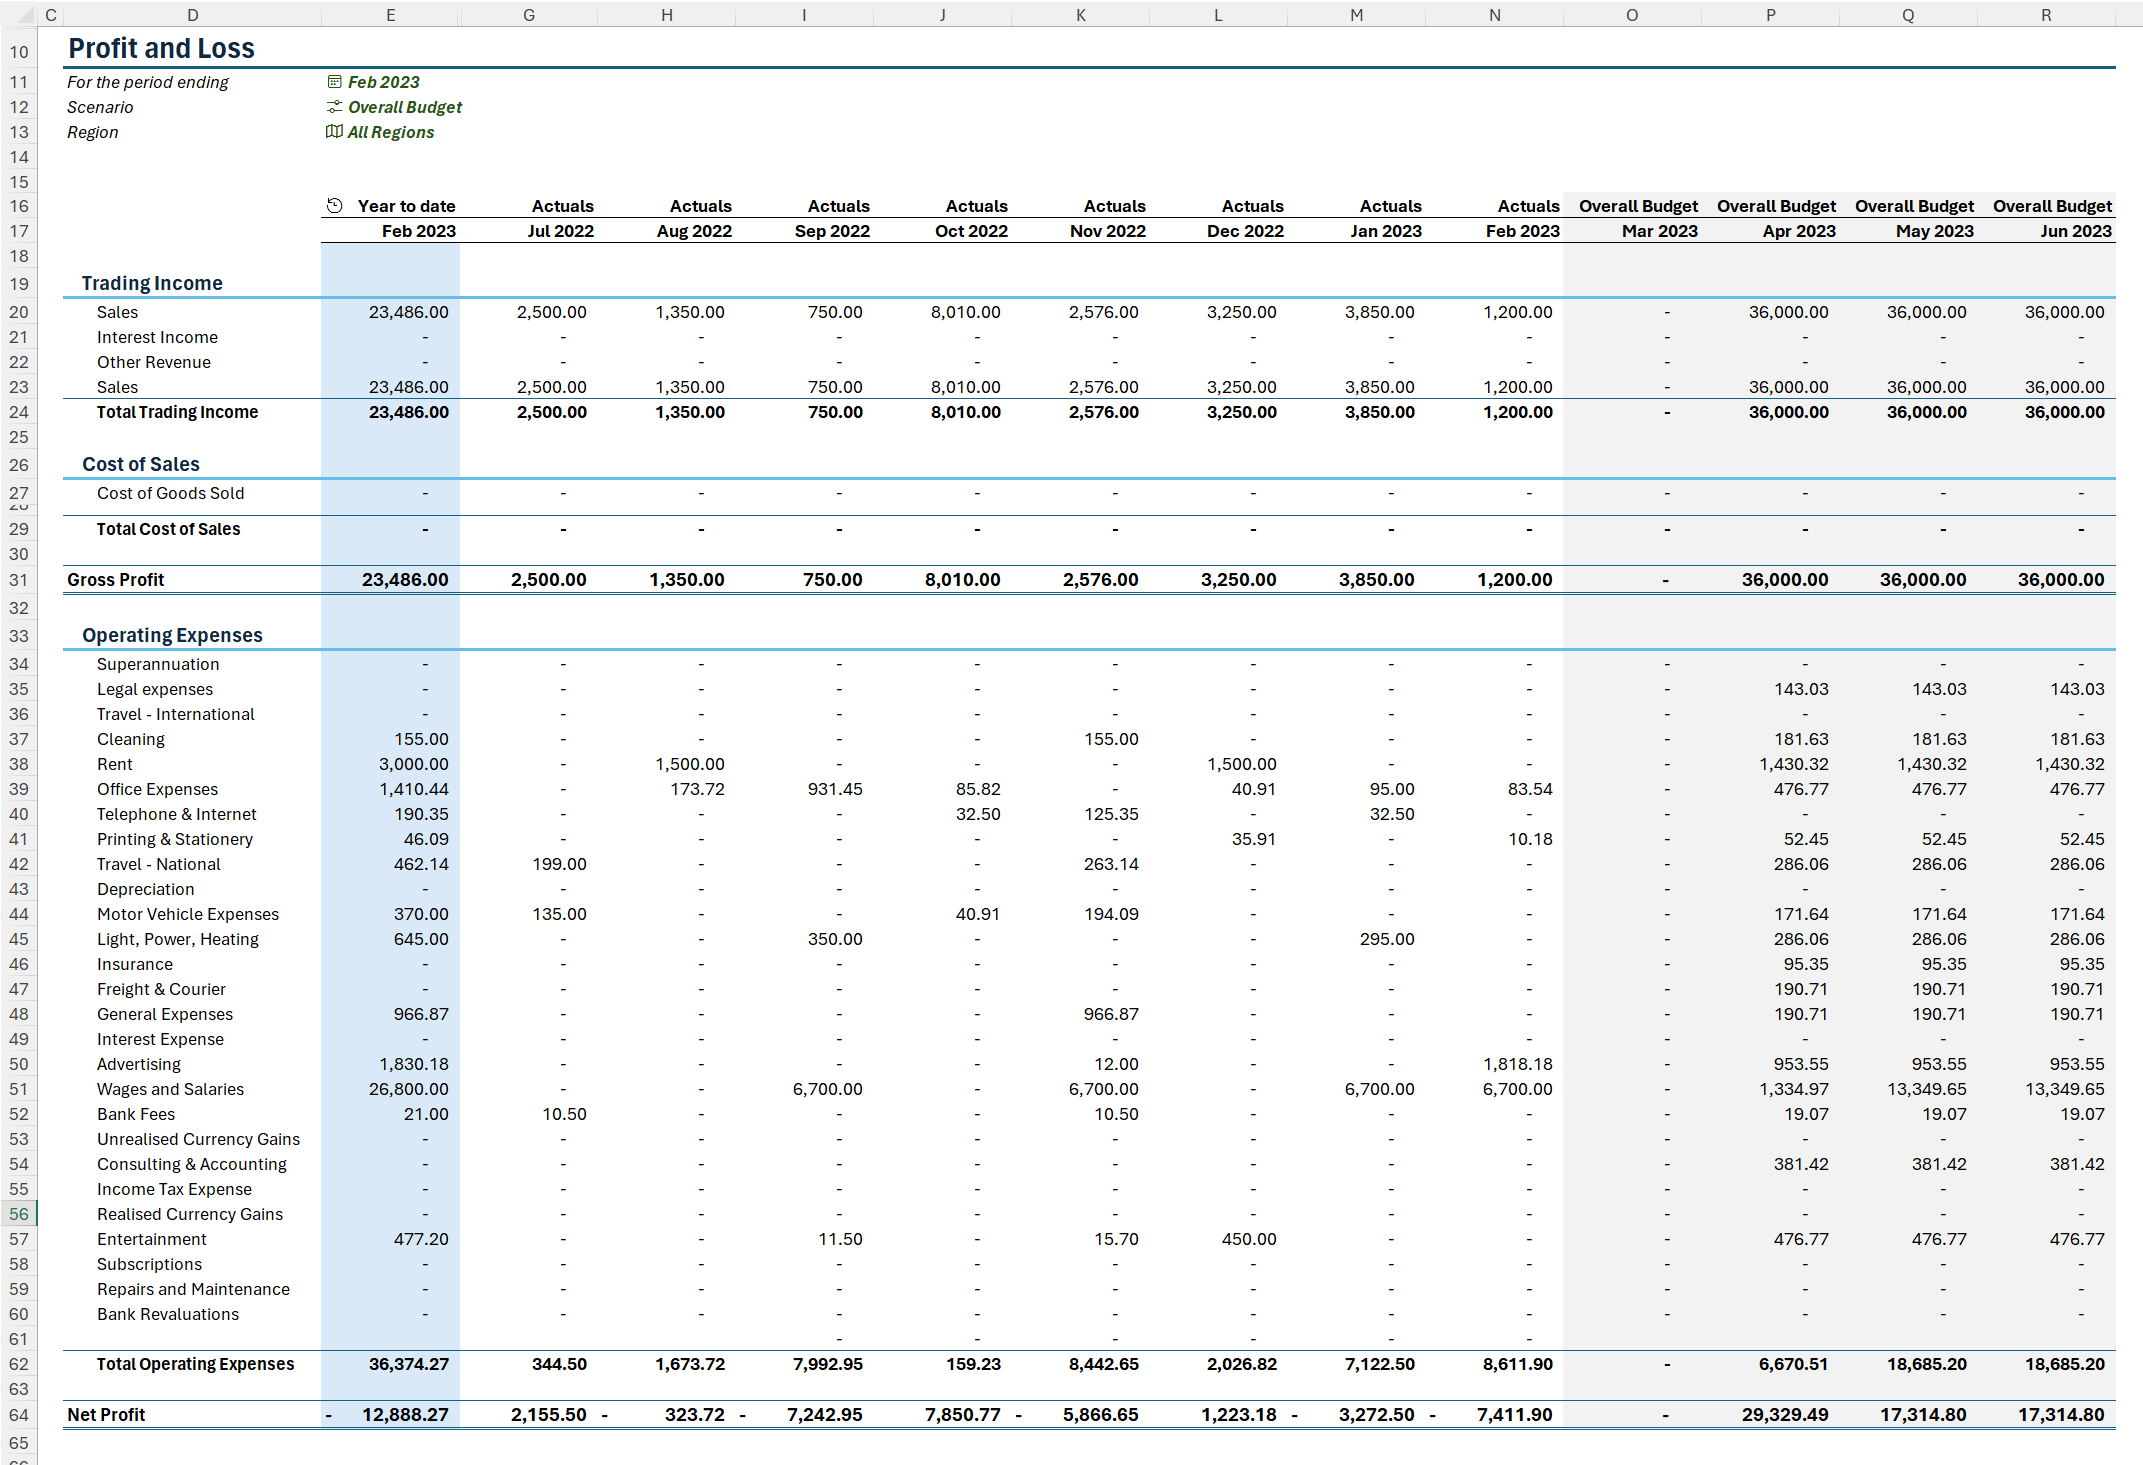
Task: Select the Total Operating Expenses label cell
Action: pos(195,1363)
